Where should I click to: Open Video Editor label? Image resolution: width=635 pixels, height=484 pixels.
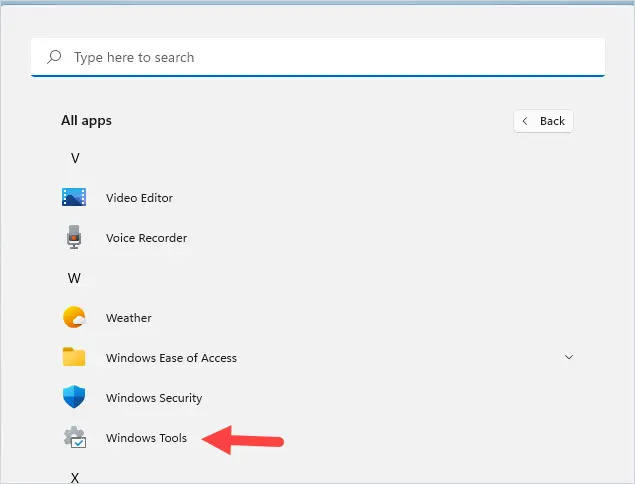[x=139, y=198]
